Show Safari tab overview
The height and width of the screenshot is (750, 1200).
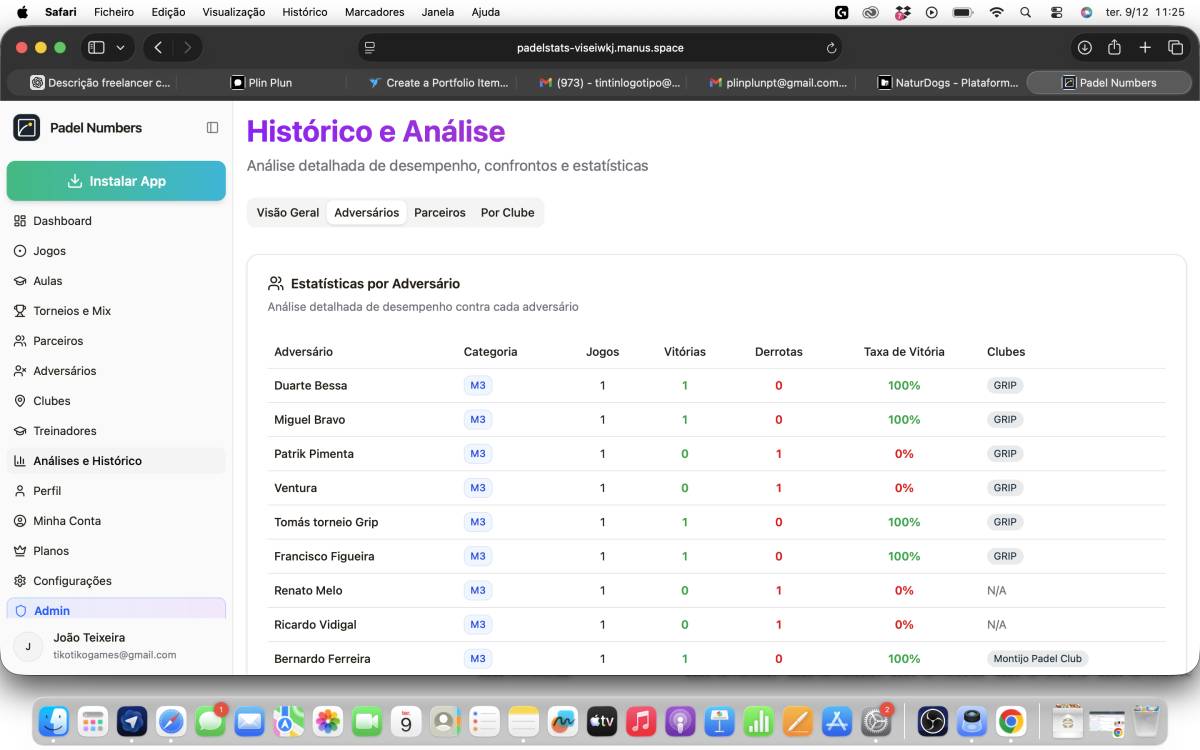[1175, 48]
